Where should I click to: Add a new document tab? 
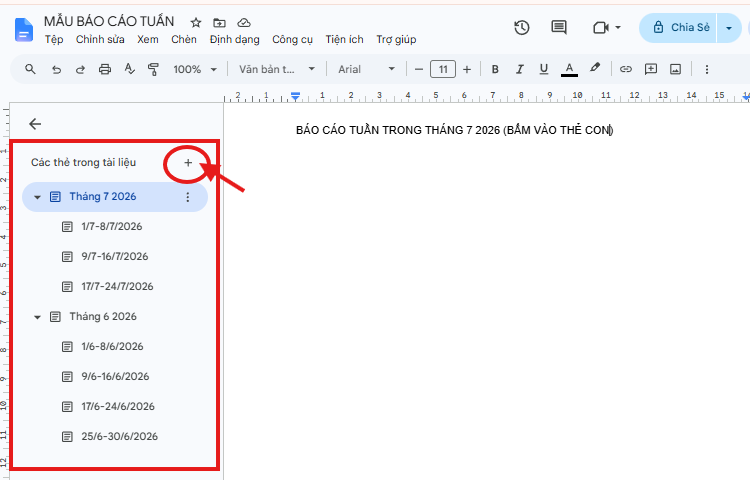tap(188, 163)
